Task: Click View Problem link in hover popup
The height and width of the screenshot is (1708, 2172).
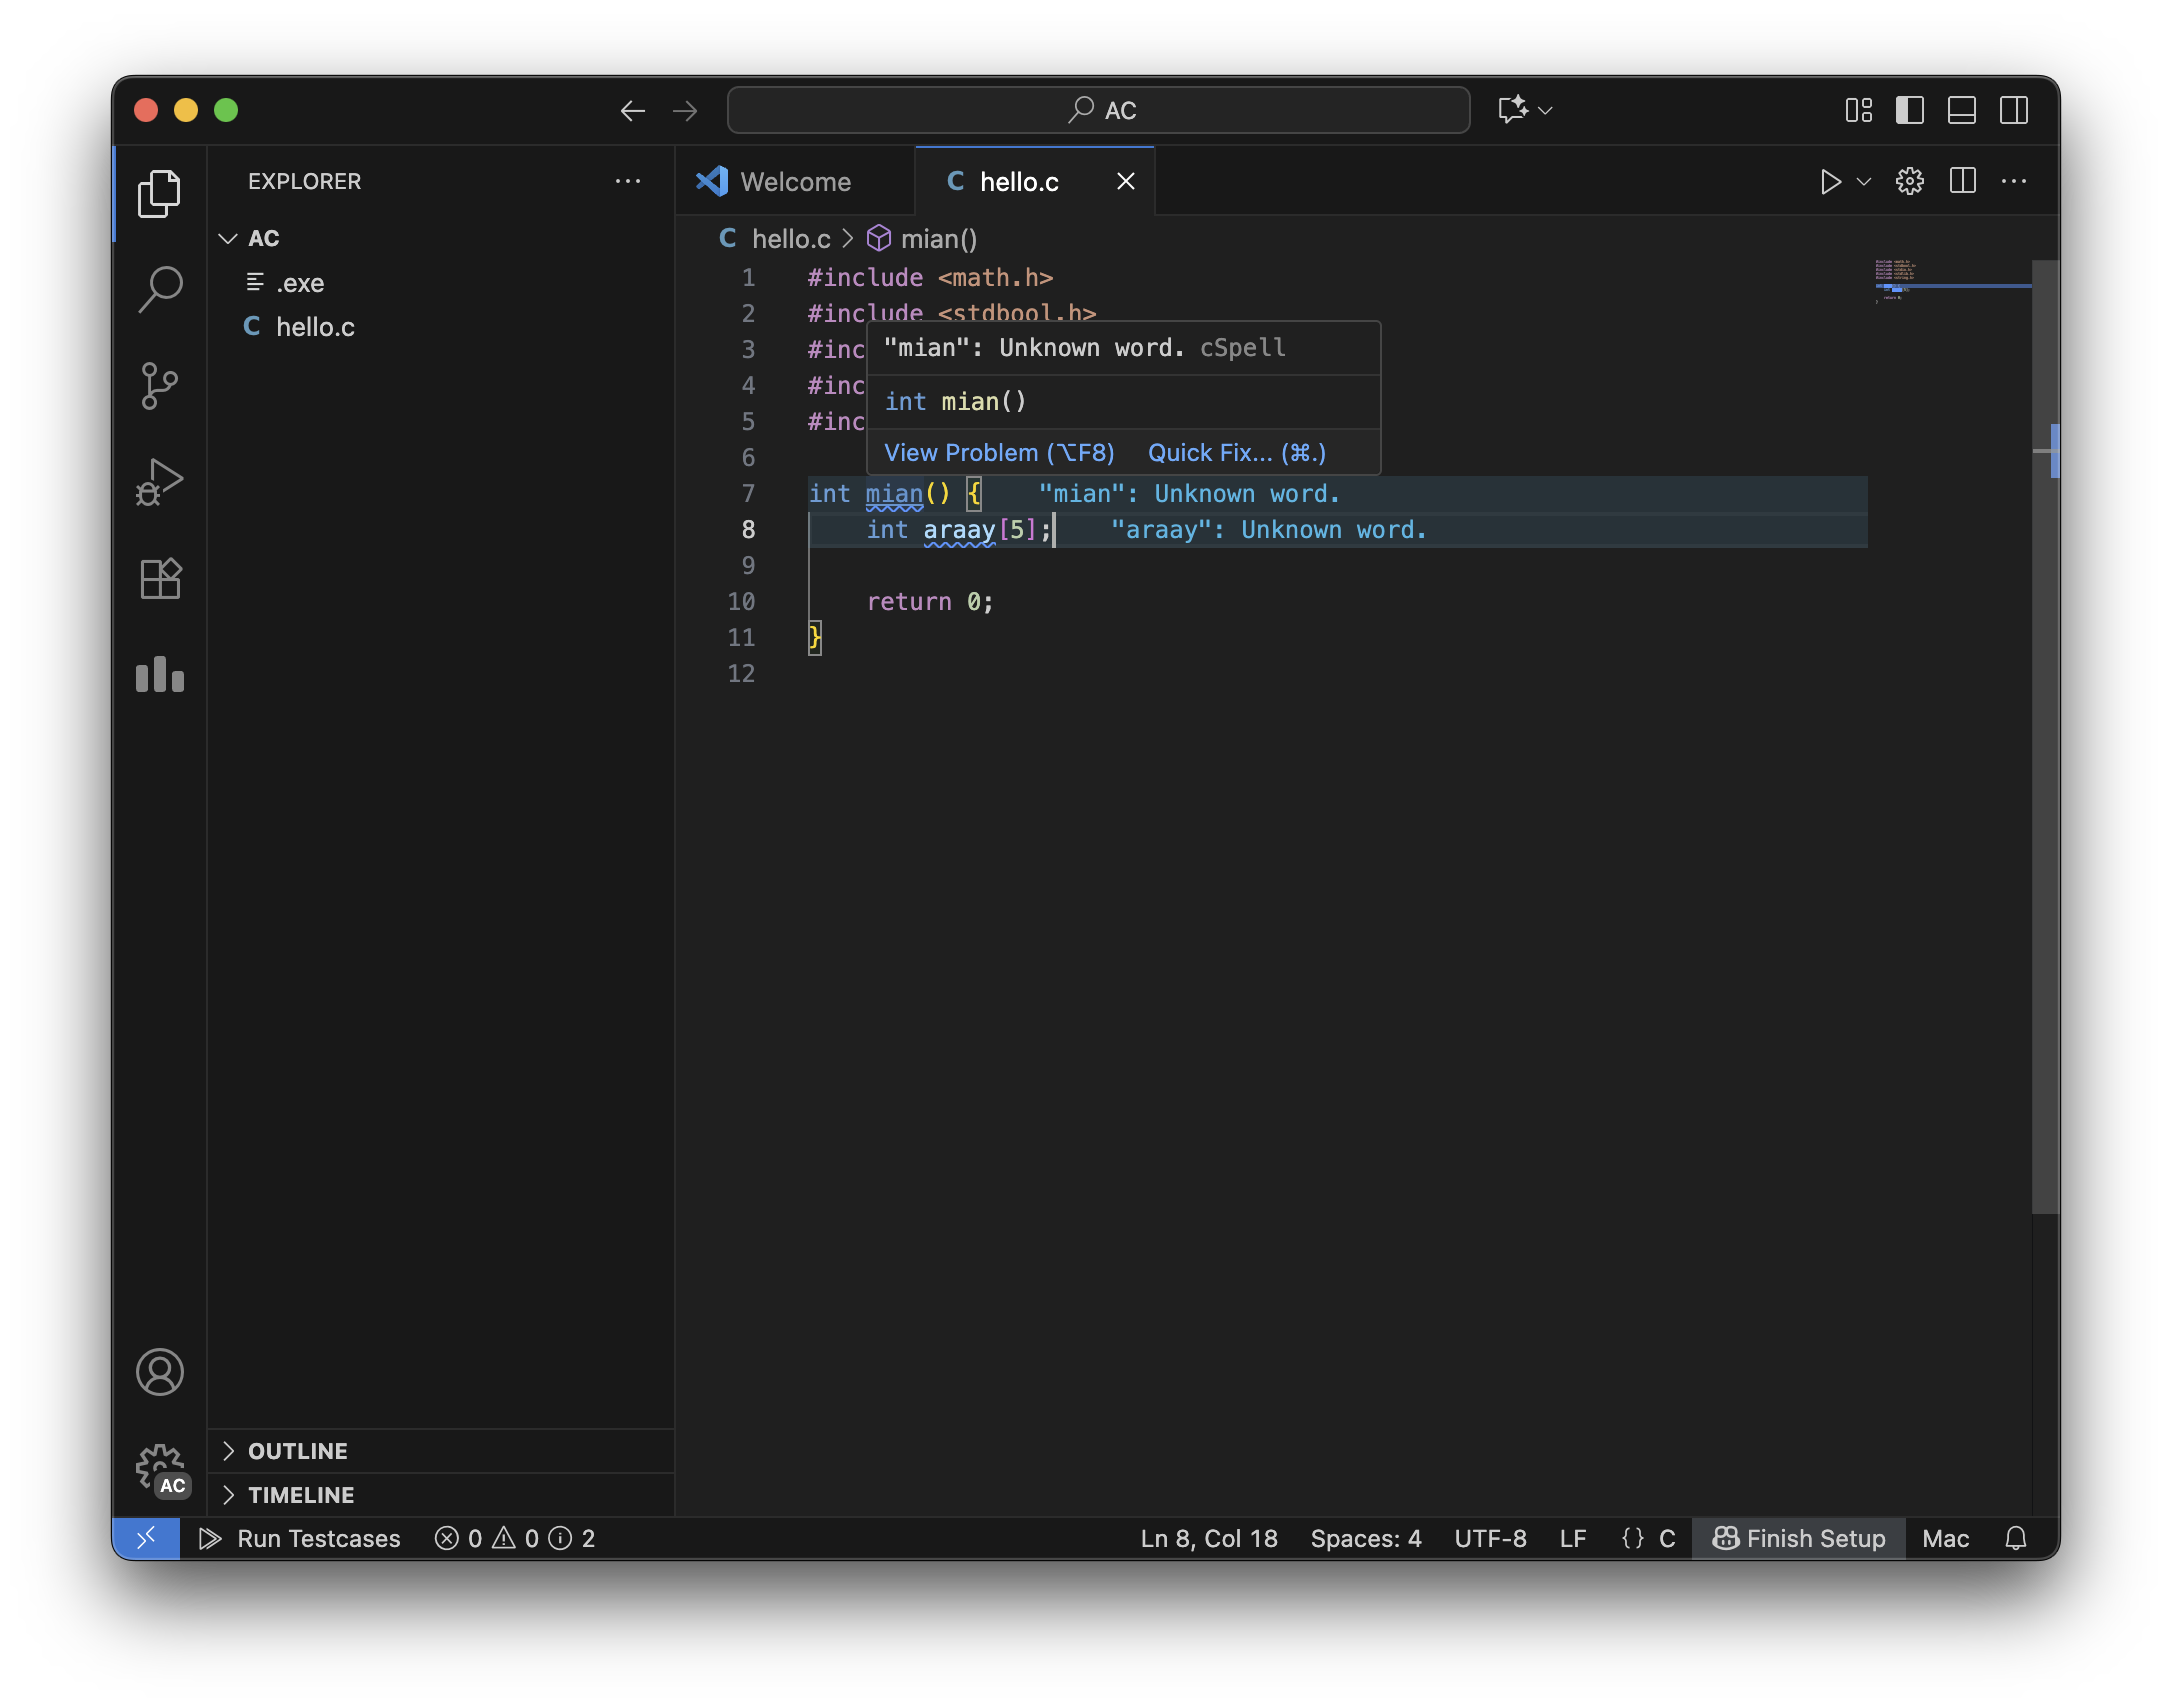Action: (x=998, y=453)
